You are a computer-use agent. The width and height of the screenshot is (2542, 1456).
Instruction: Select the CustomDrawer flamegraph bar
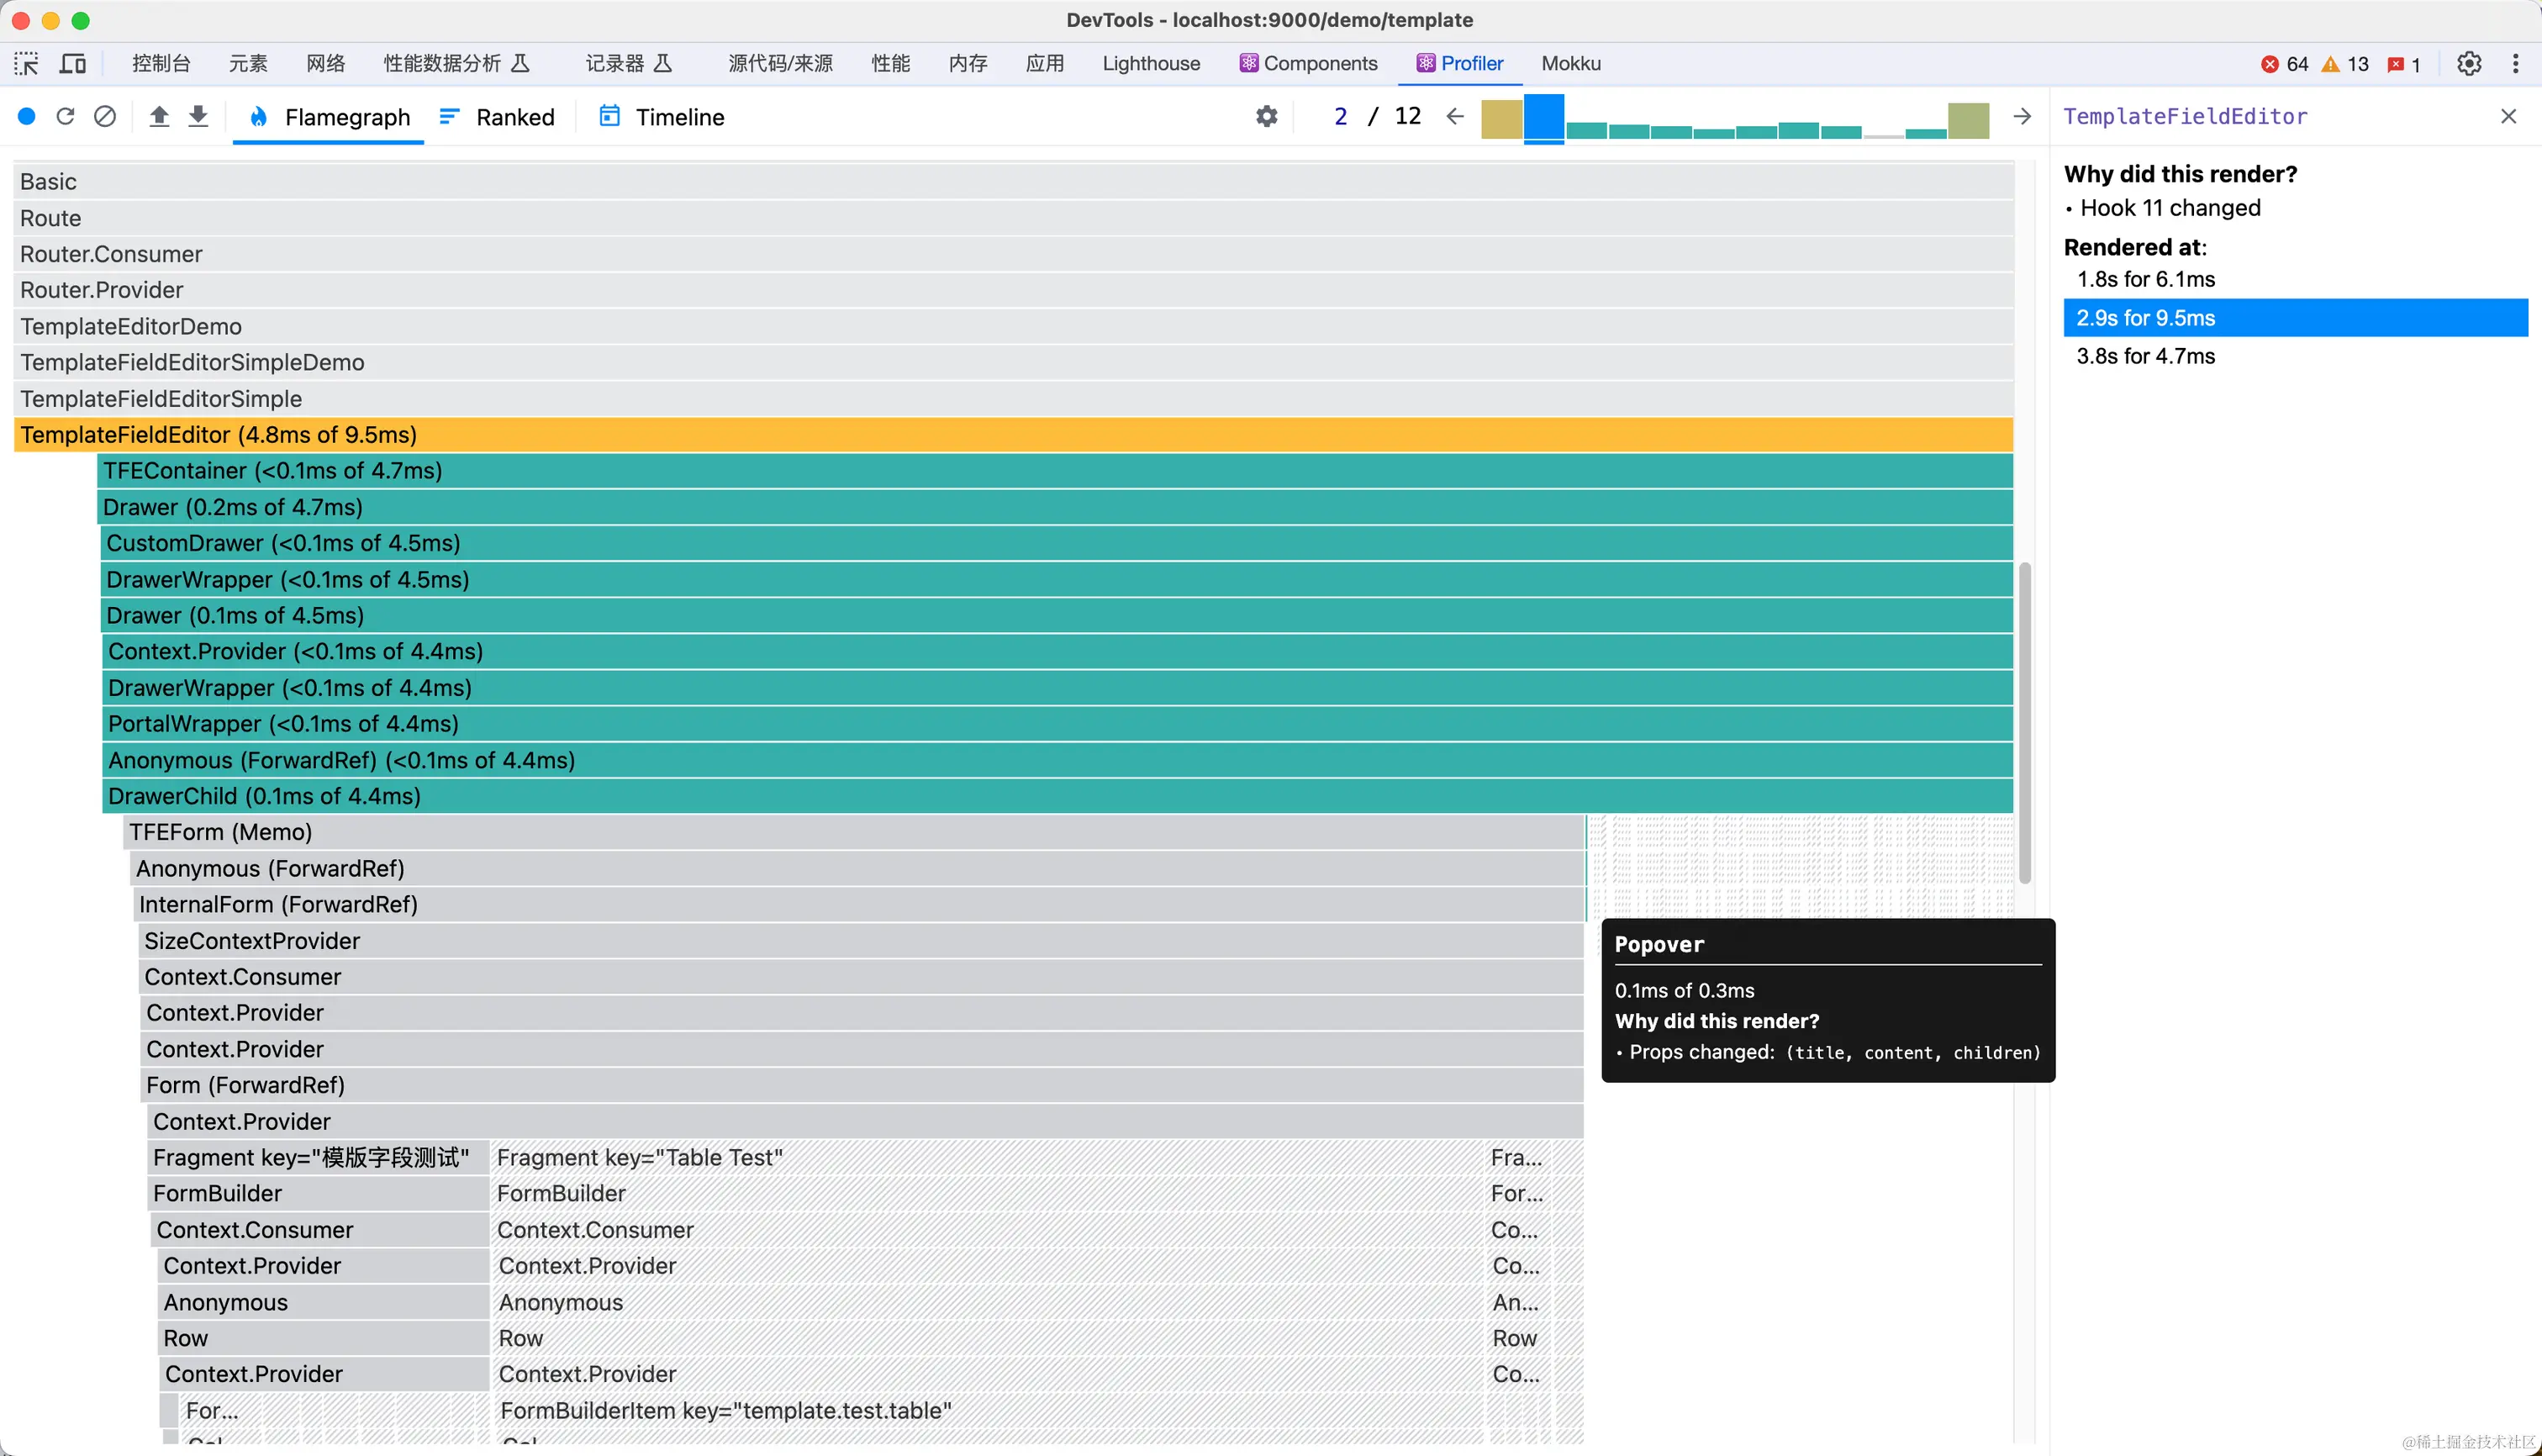tap(1057, 543)
